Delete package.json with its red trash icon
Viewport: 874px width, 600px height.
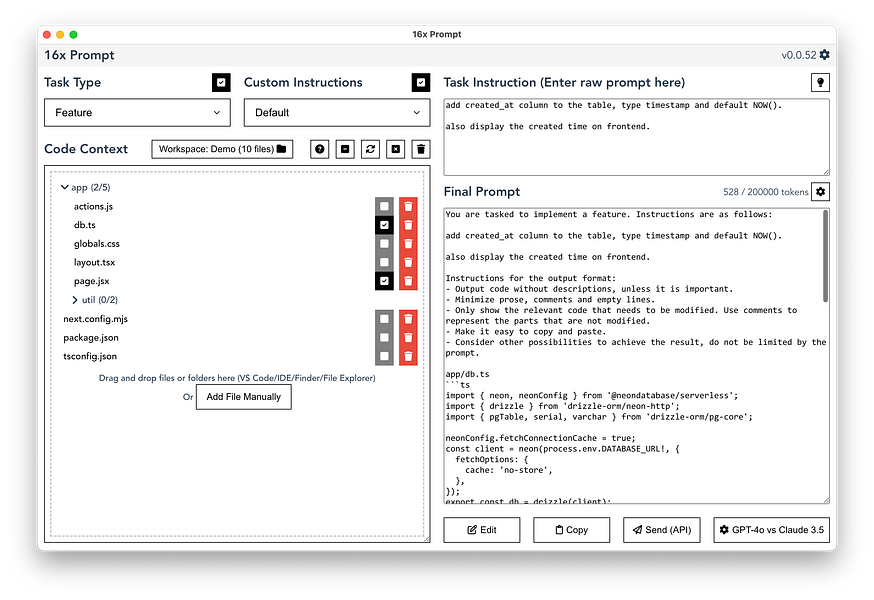[x=408, y=338]
